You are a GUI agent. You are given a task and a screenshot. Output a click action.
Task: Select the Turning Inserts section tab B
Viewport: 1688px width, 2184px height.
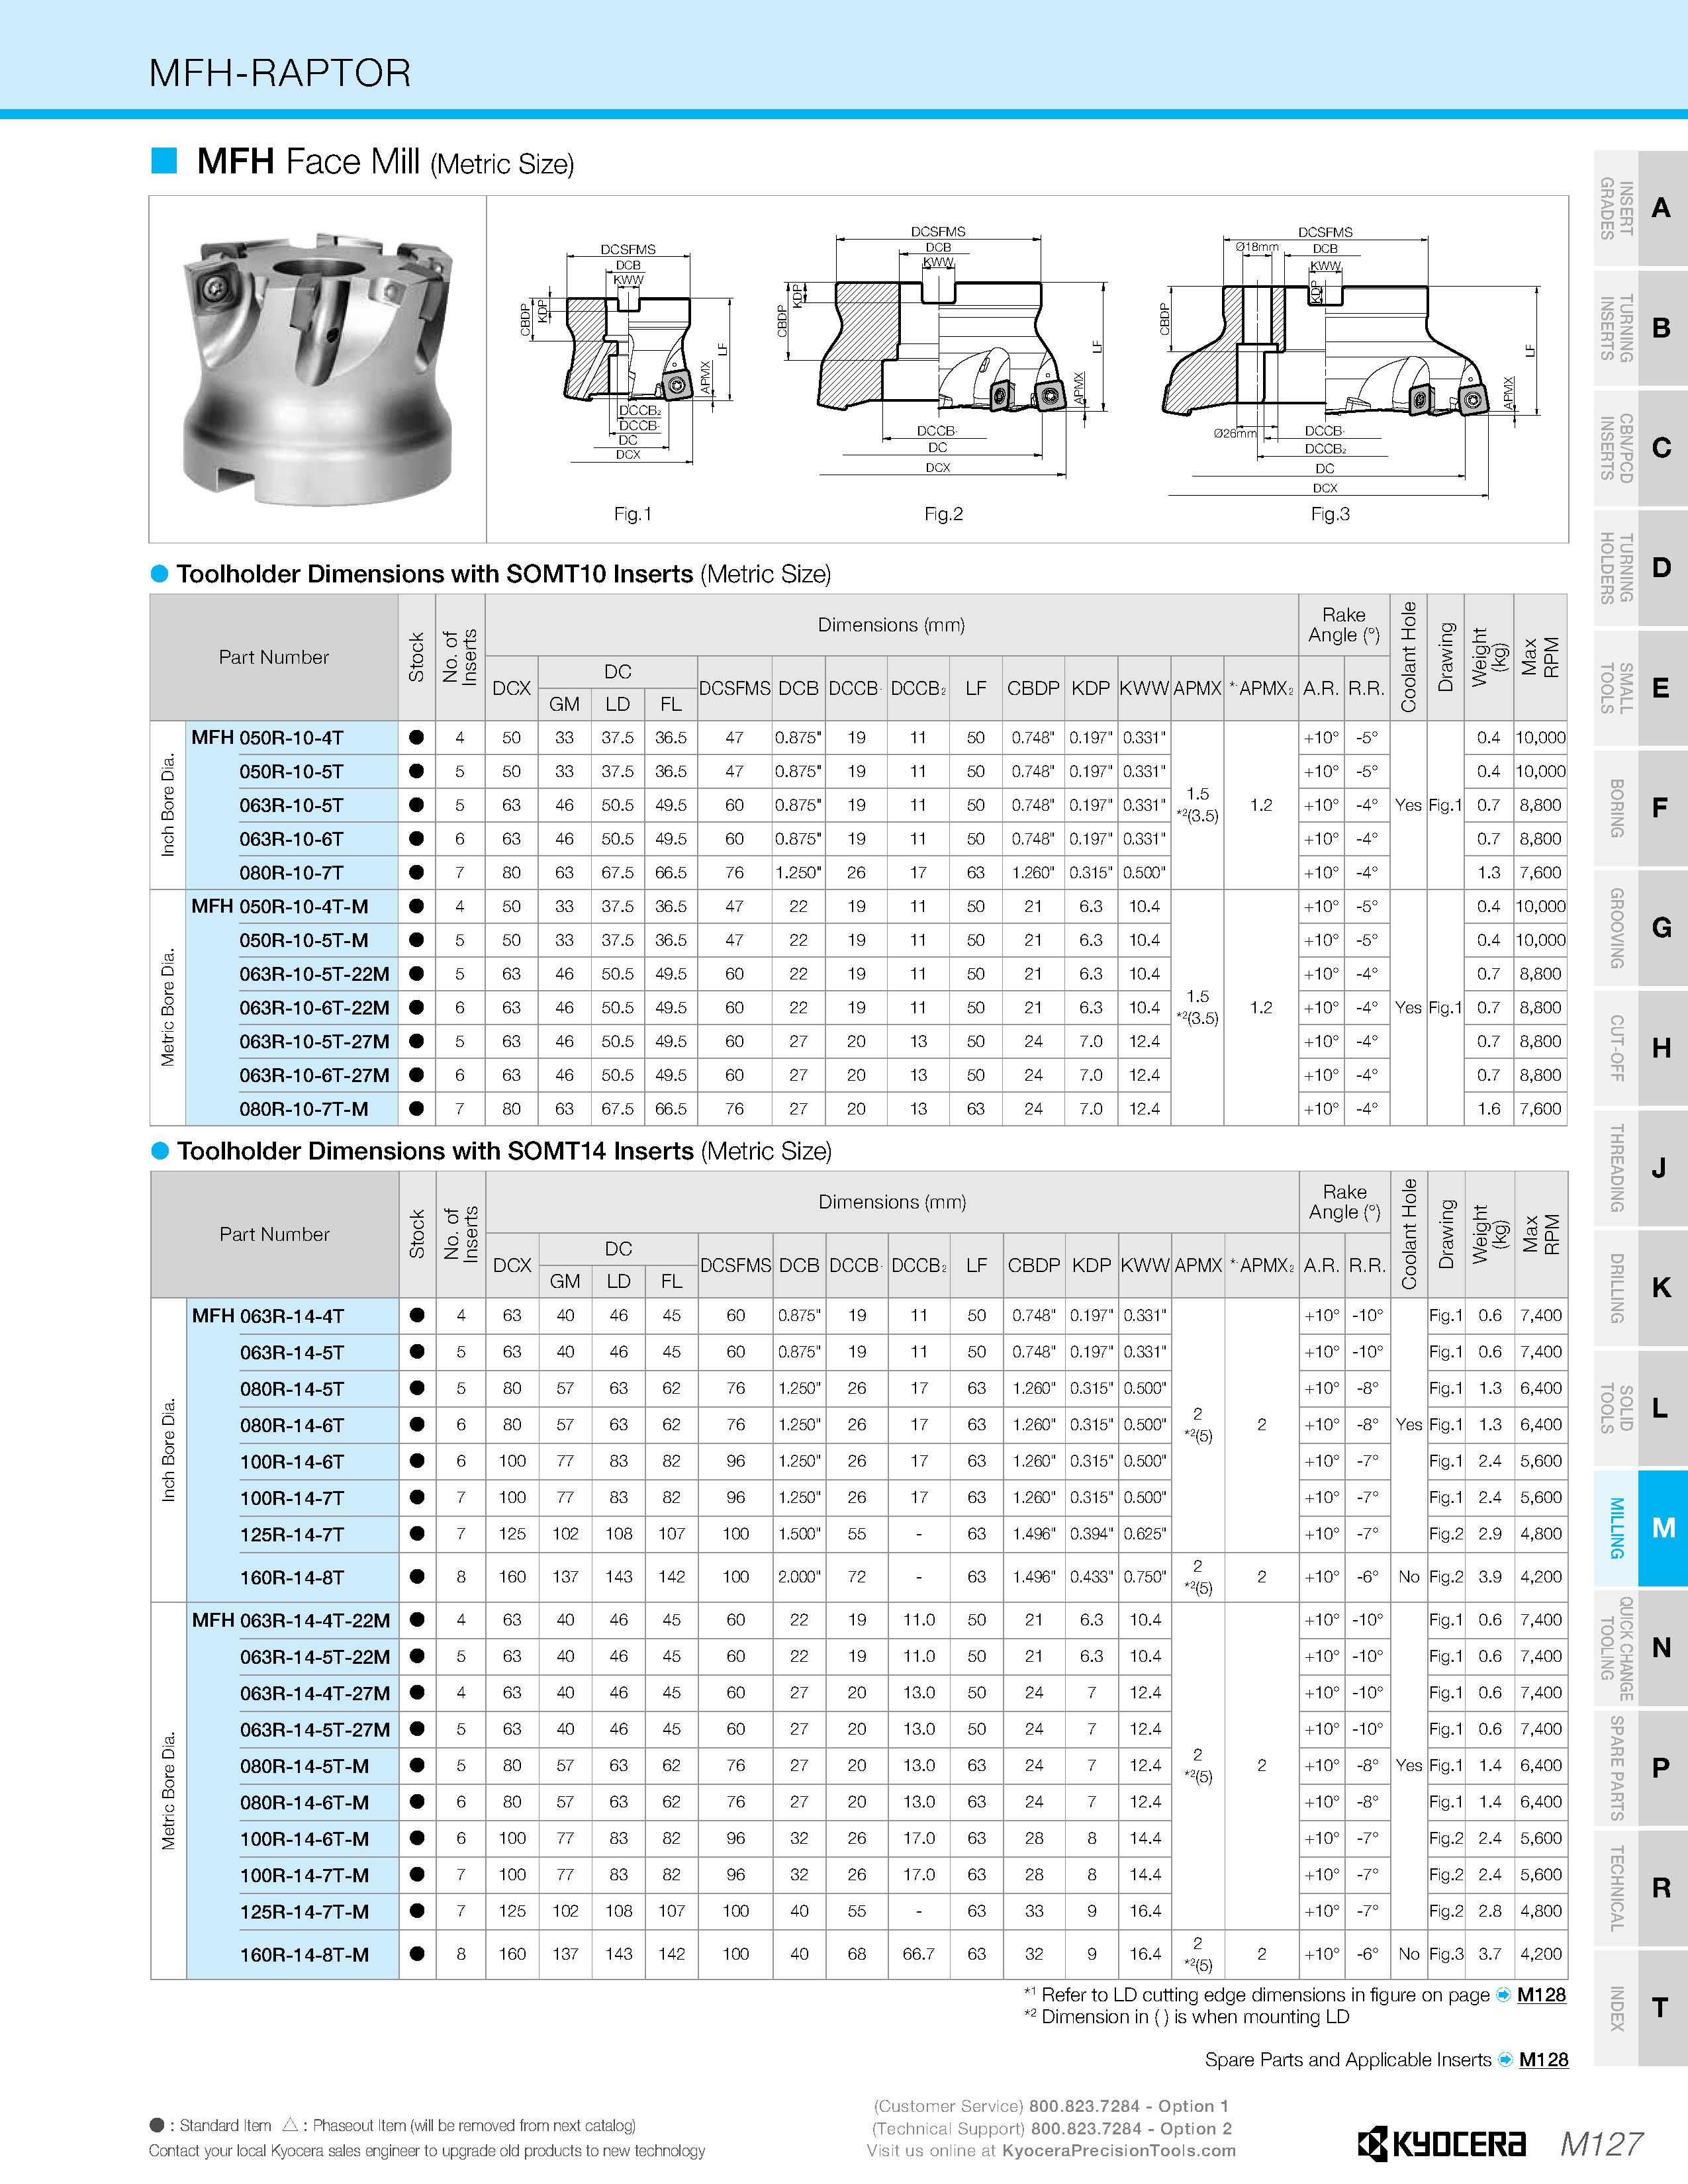click(x=1640, y=328)
